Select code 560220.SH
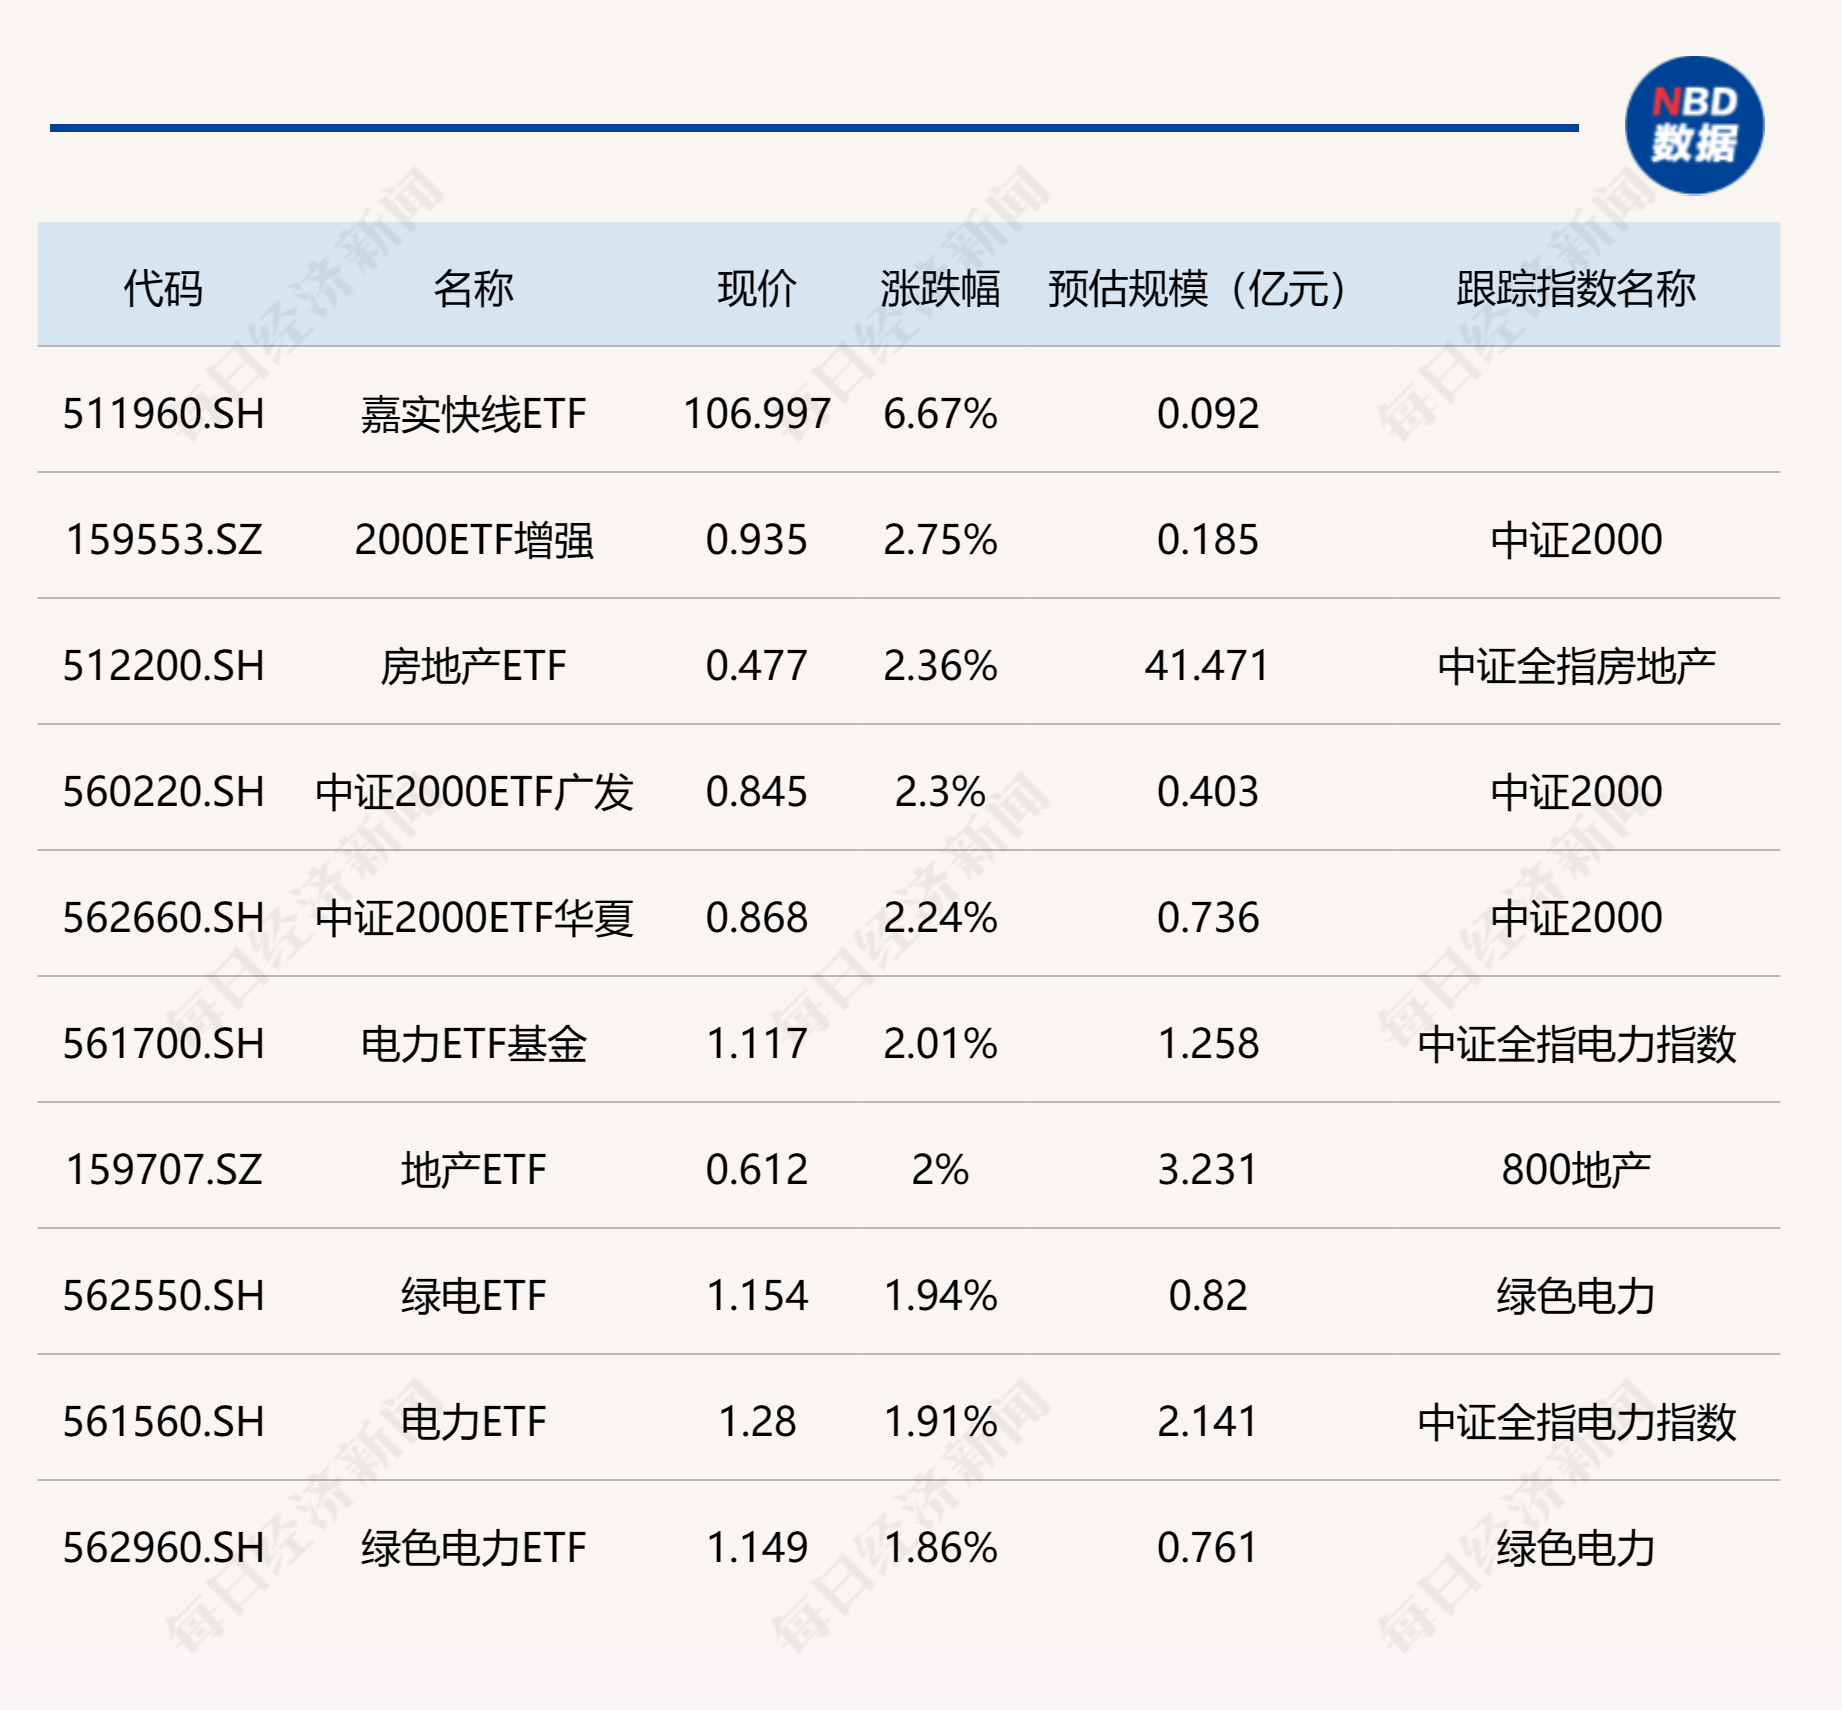Screen dimensions: 1842x1710 coord(163,792)
